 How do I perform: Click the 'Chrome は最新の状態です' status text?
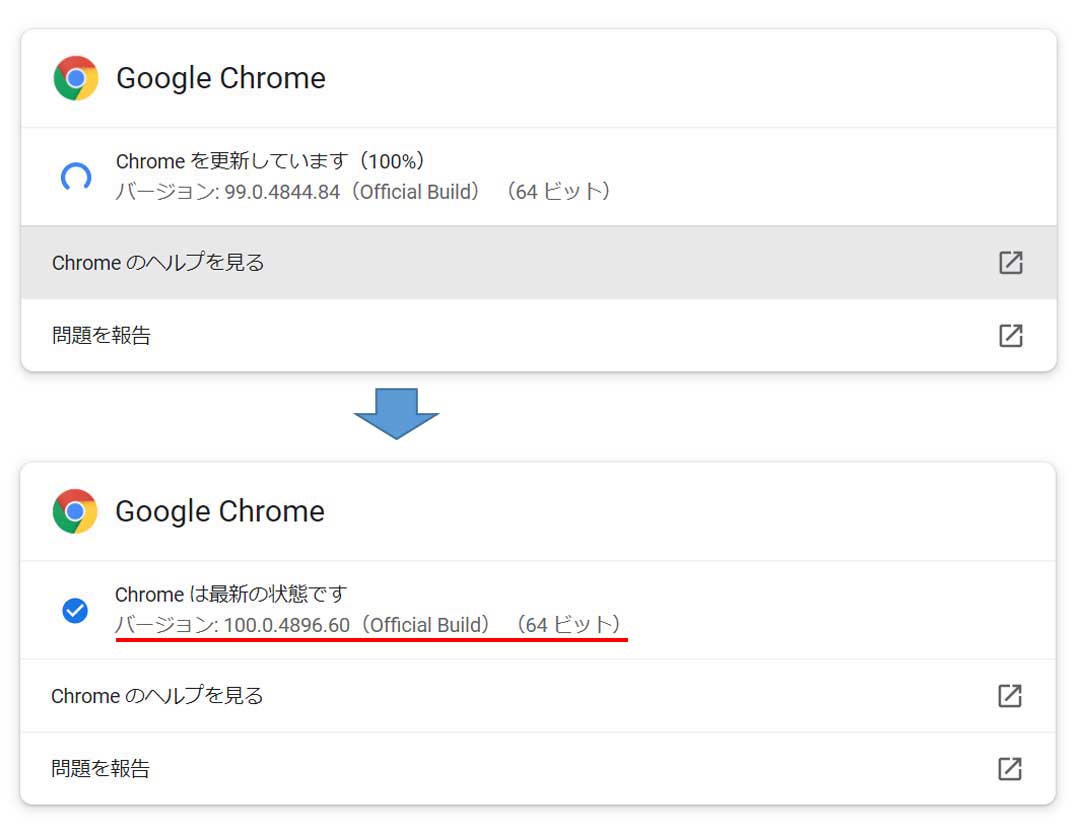tap(231, 594)
